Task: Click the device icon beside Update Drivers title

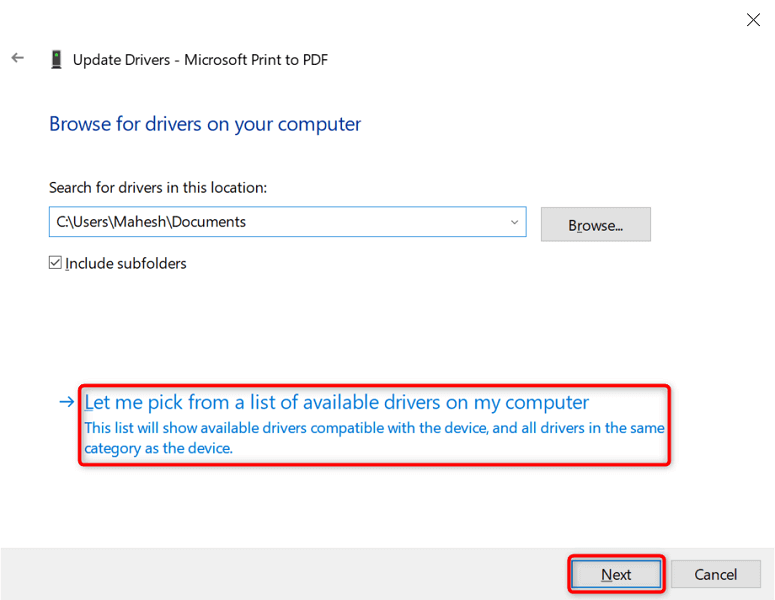Action: point(56,60)
